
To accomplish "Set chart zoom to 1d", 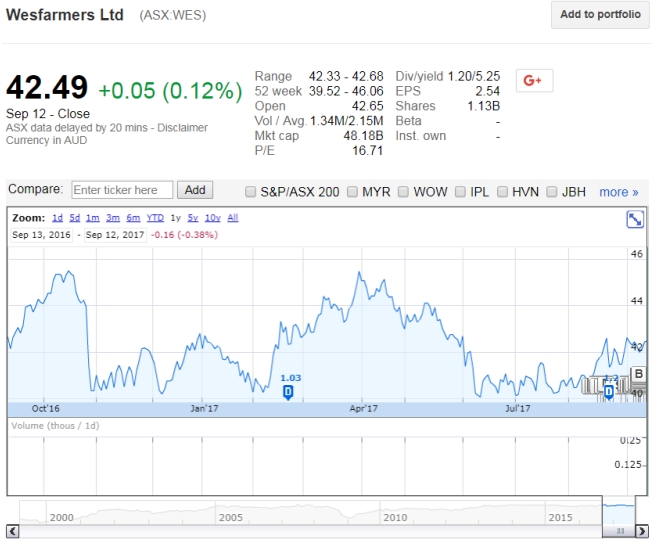I will pos(57,218).
